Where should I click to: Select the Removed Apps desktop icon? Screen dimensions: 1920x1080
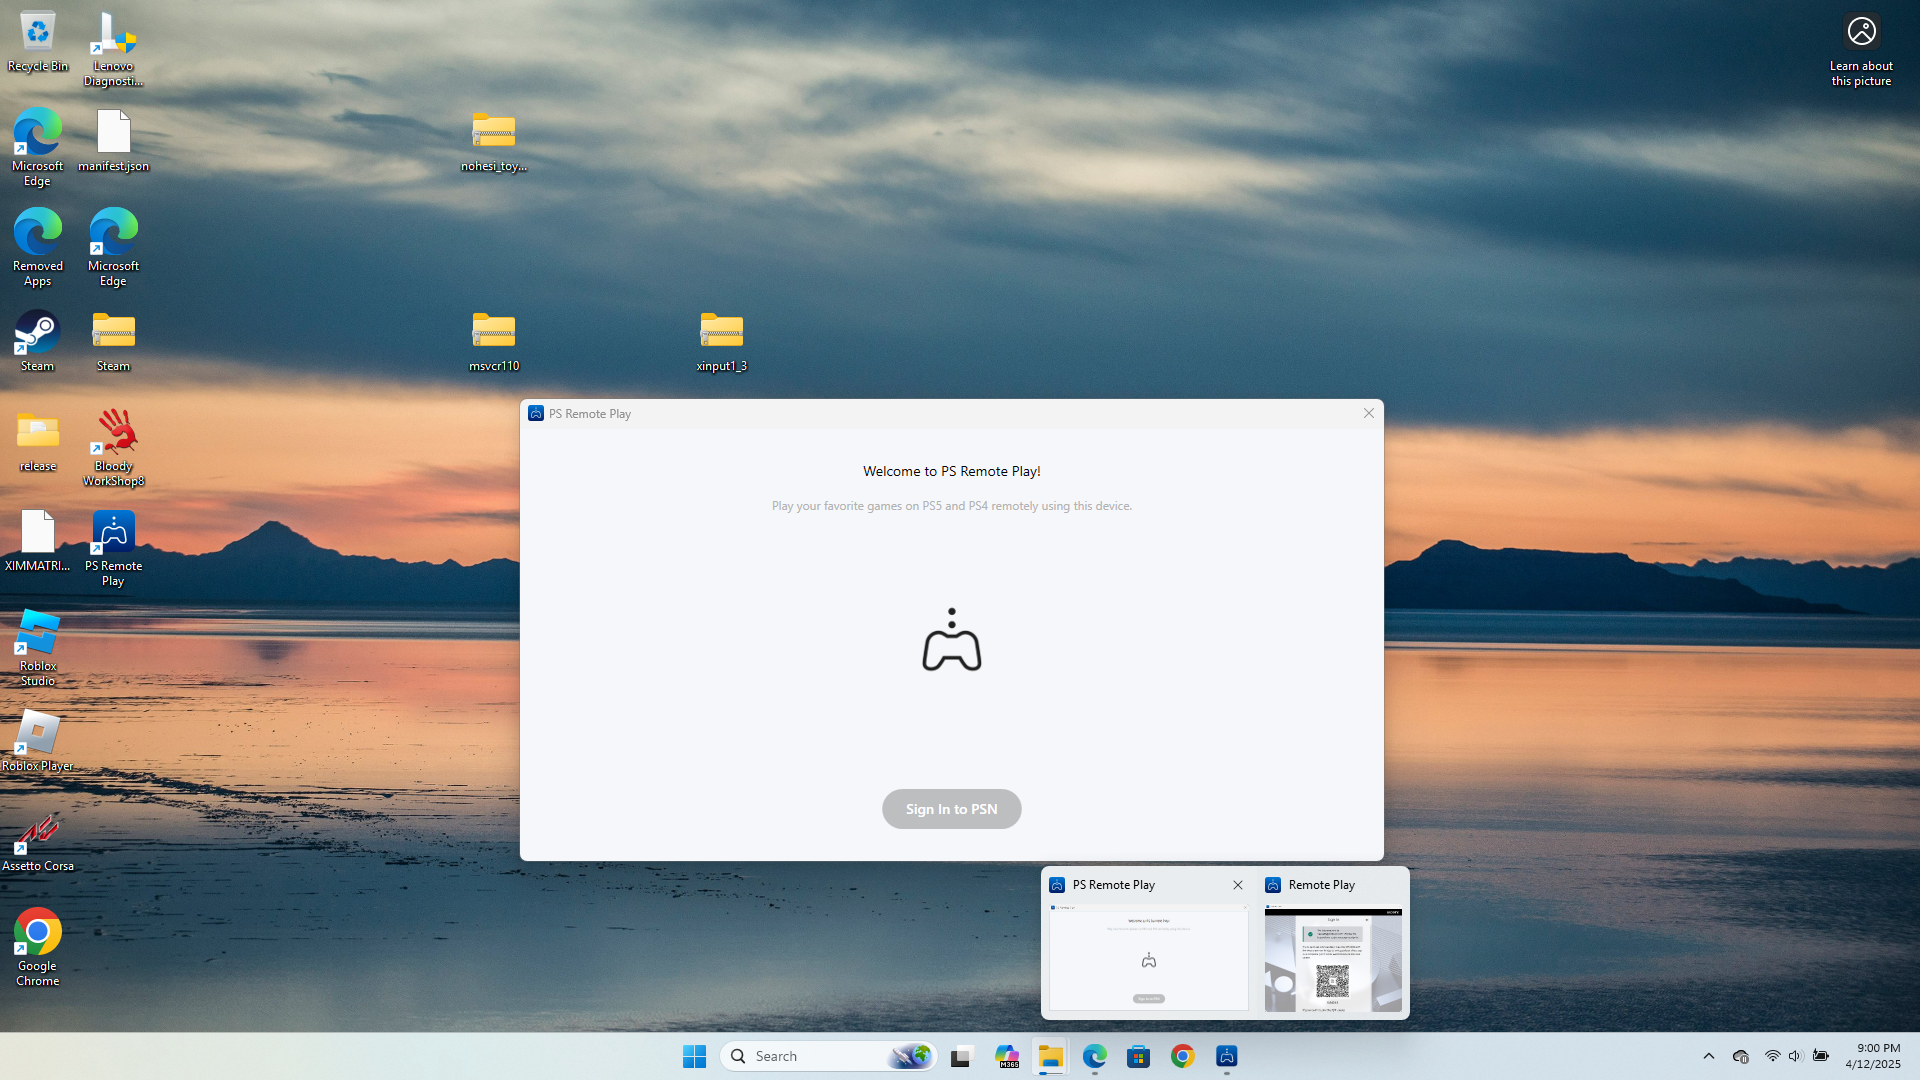coord(38,248)
